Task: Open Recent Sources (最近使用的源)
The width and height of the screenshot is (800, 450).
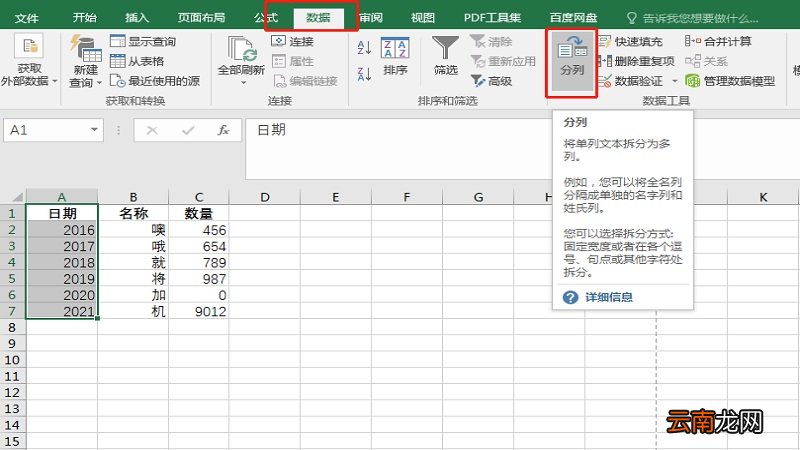Action: 155,81
